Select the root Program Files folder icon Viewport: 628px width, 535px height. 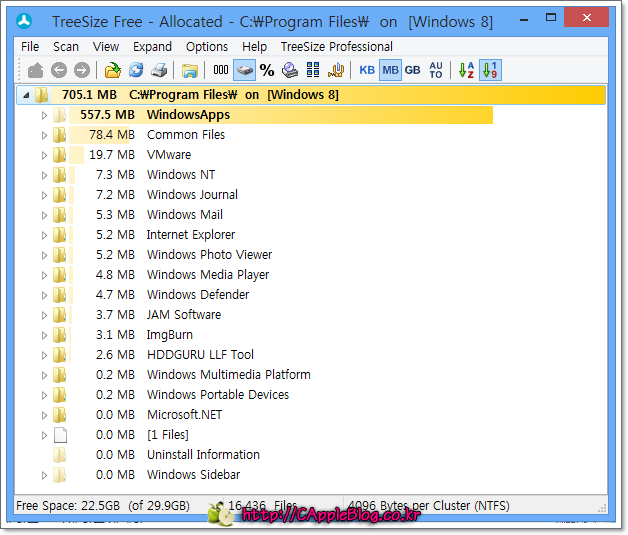tap(42, 95)
